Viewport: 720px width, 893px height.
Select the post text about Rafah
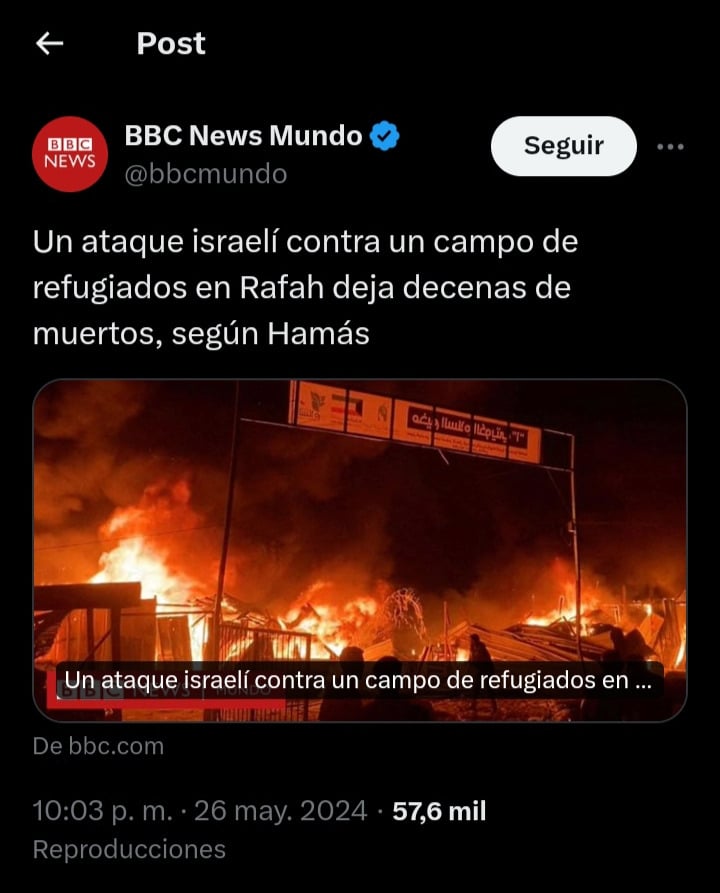pyautogui.click(x=305, y=288)
